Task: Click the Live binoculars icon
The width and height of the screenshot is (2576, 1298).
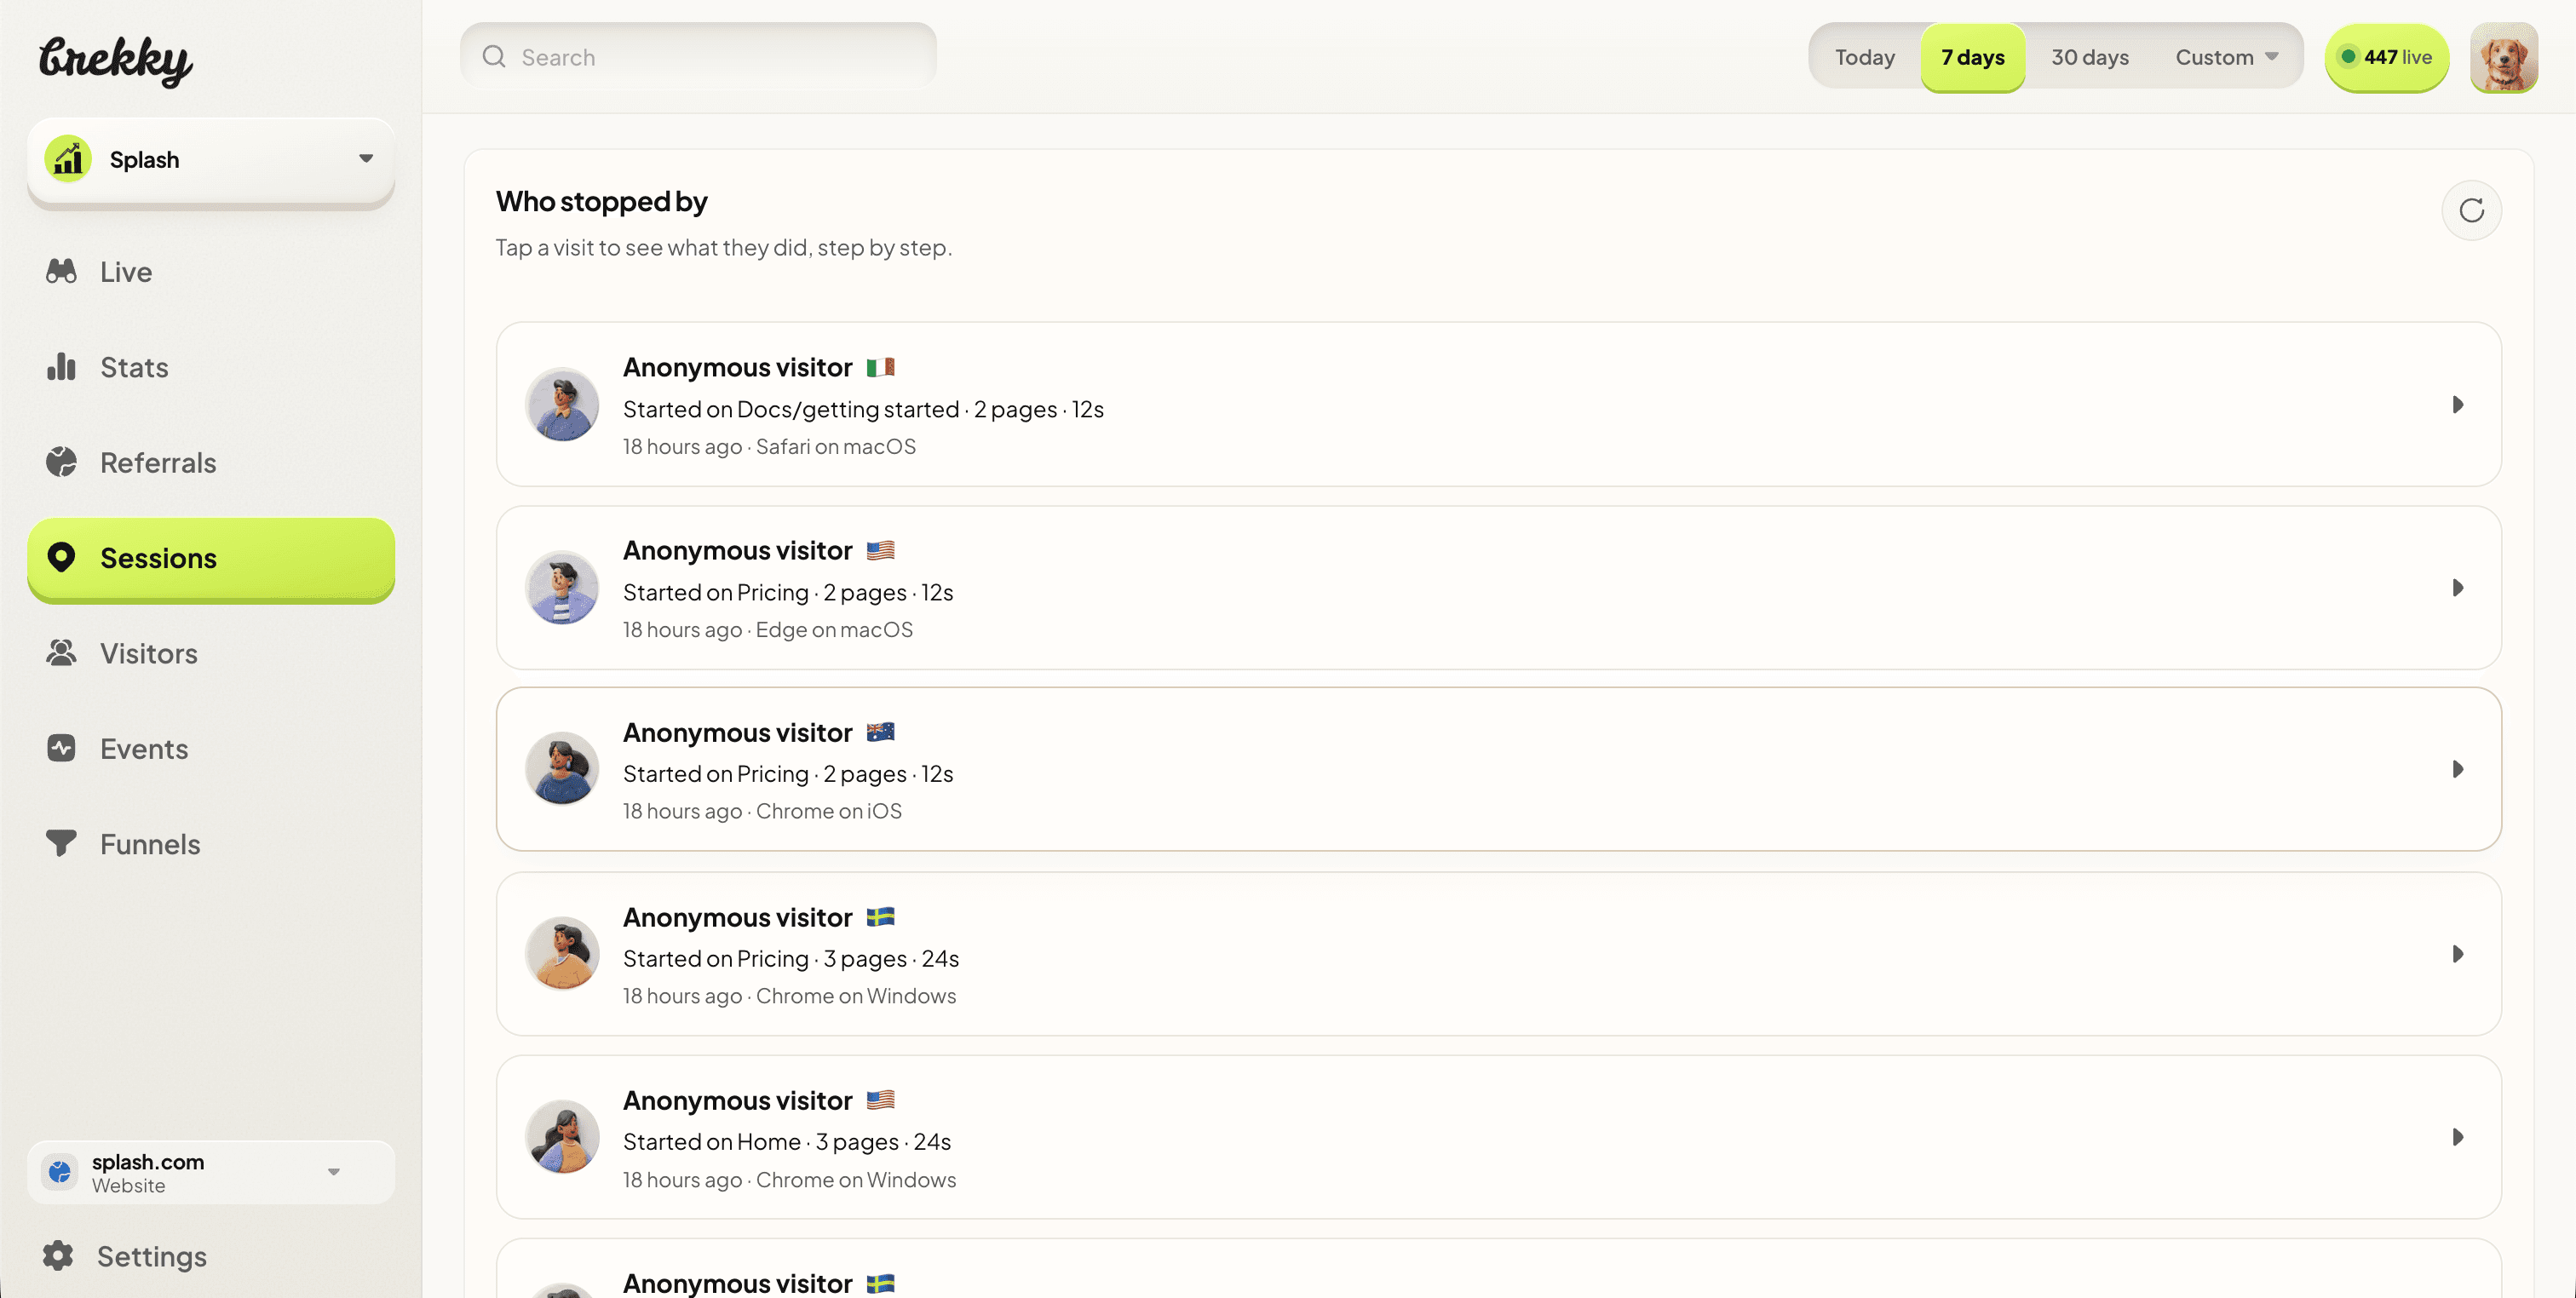Action: click(61, 271)
